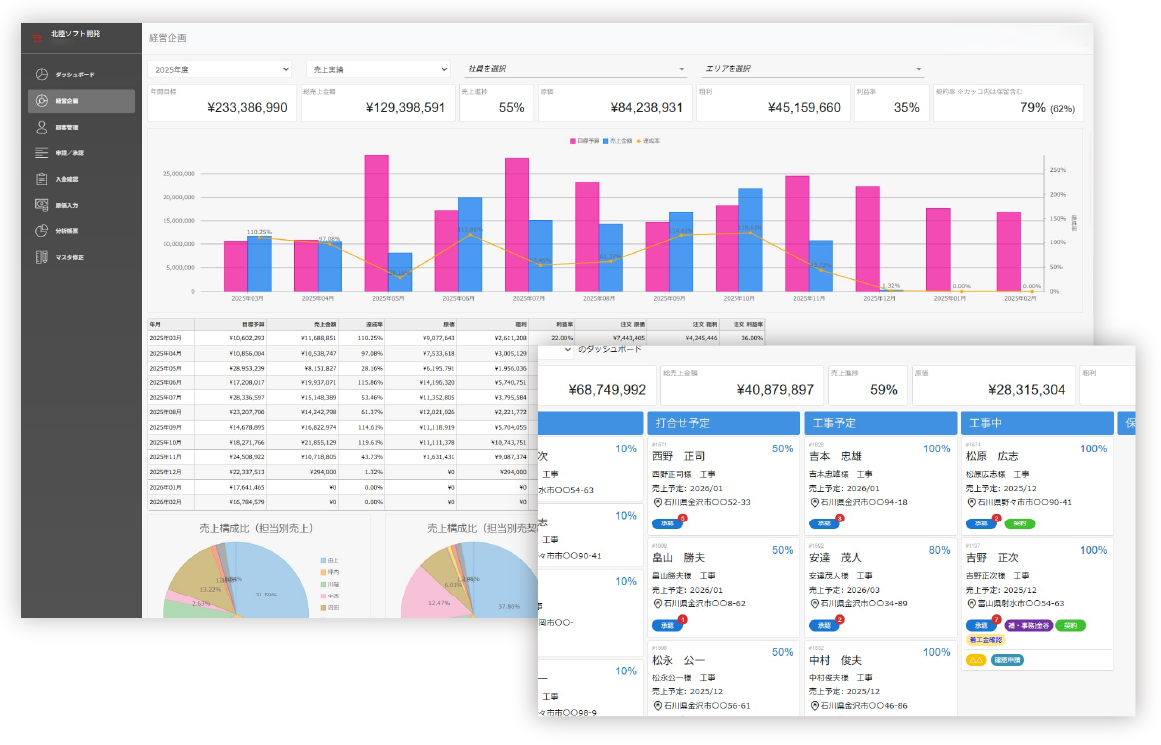Open the 売上実績 dropdown
This screenshot has width=1161, height=745.
[378, 69]
